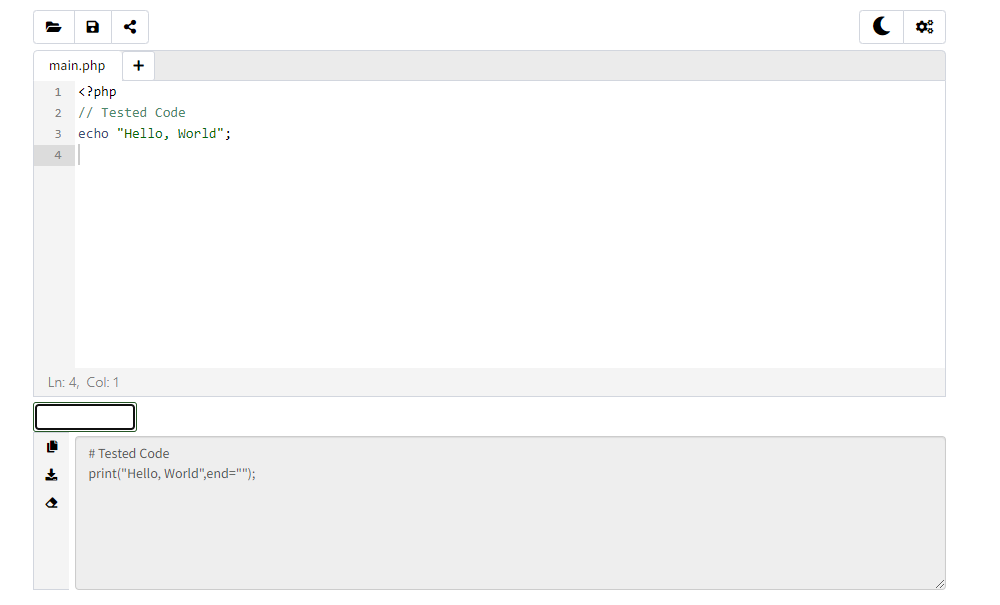Place cursor on the echo "Hello, World" line
The image size is (1000, 605).
pos(154,134)
